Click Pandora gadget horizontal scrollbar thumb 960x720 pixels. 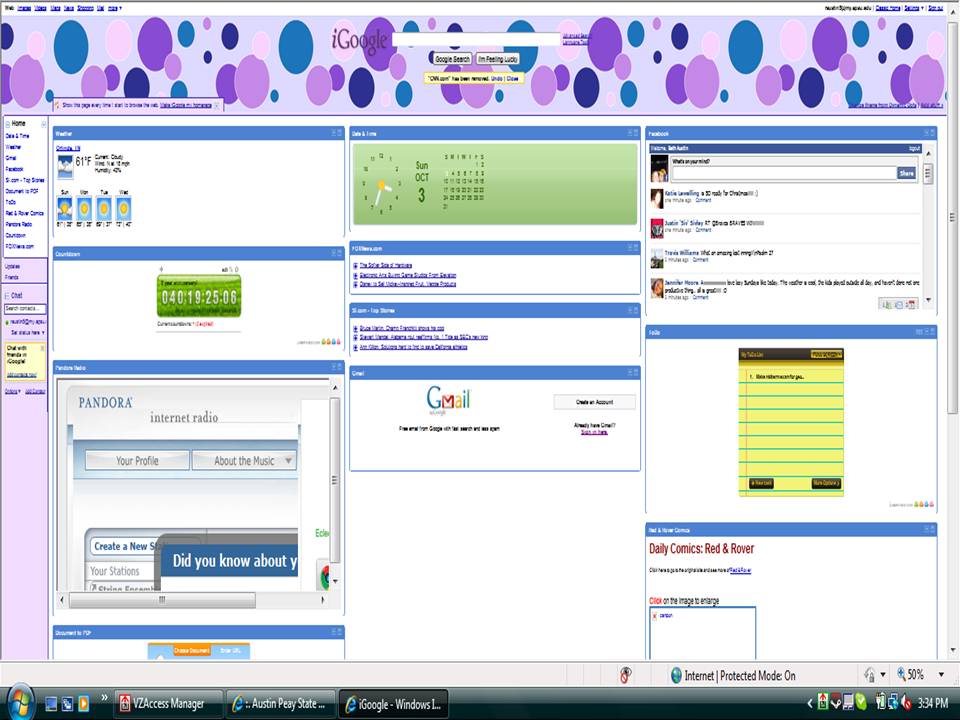point(162,599)
